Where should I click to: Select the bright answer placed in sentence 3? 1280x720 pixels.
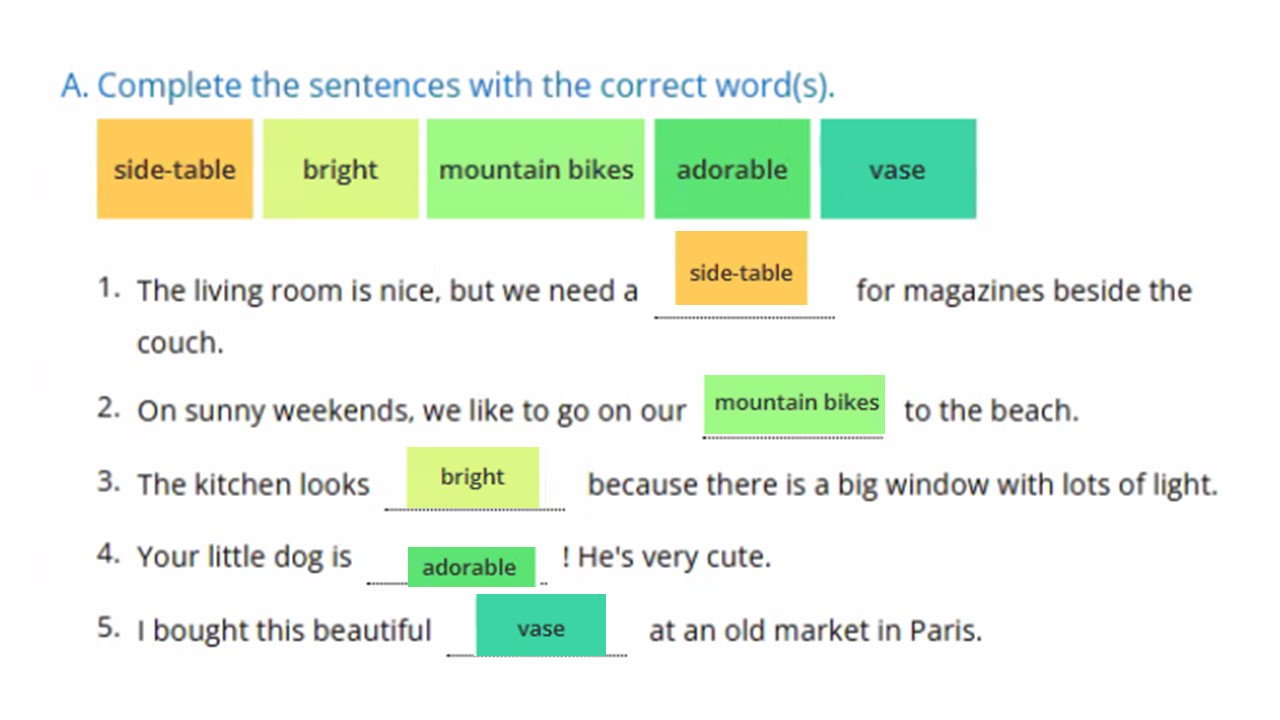point(472,477)
